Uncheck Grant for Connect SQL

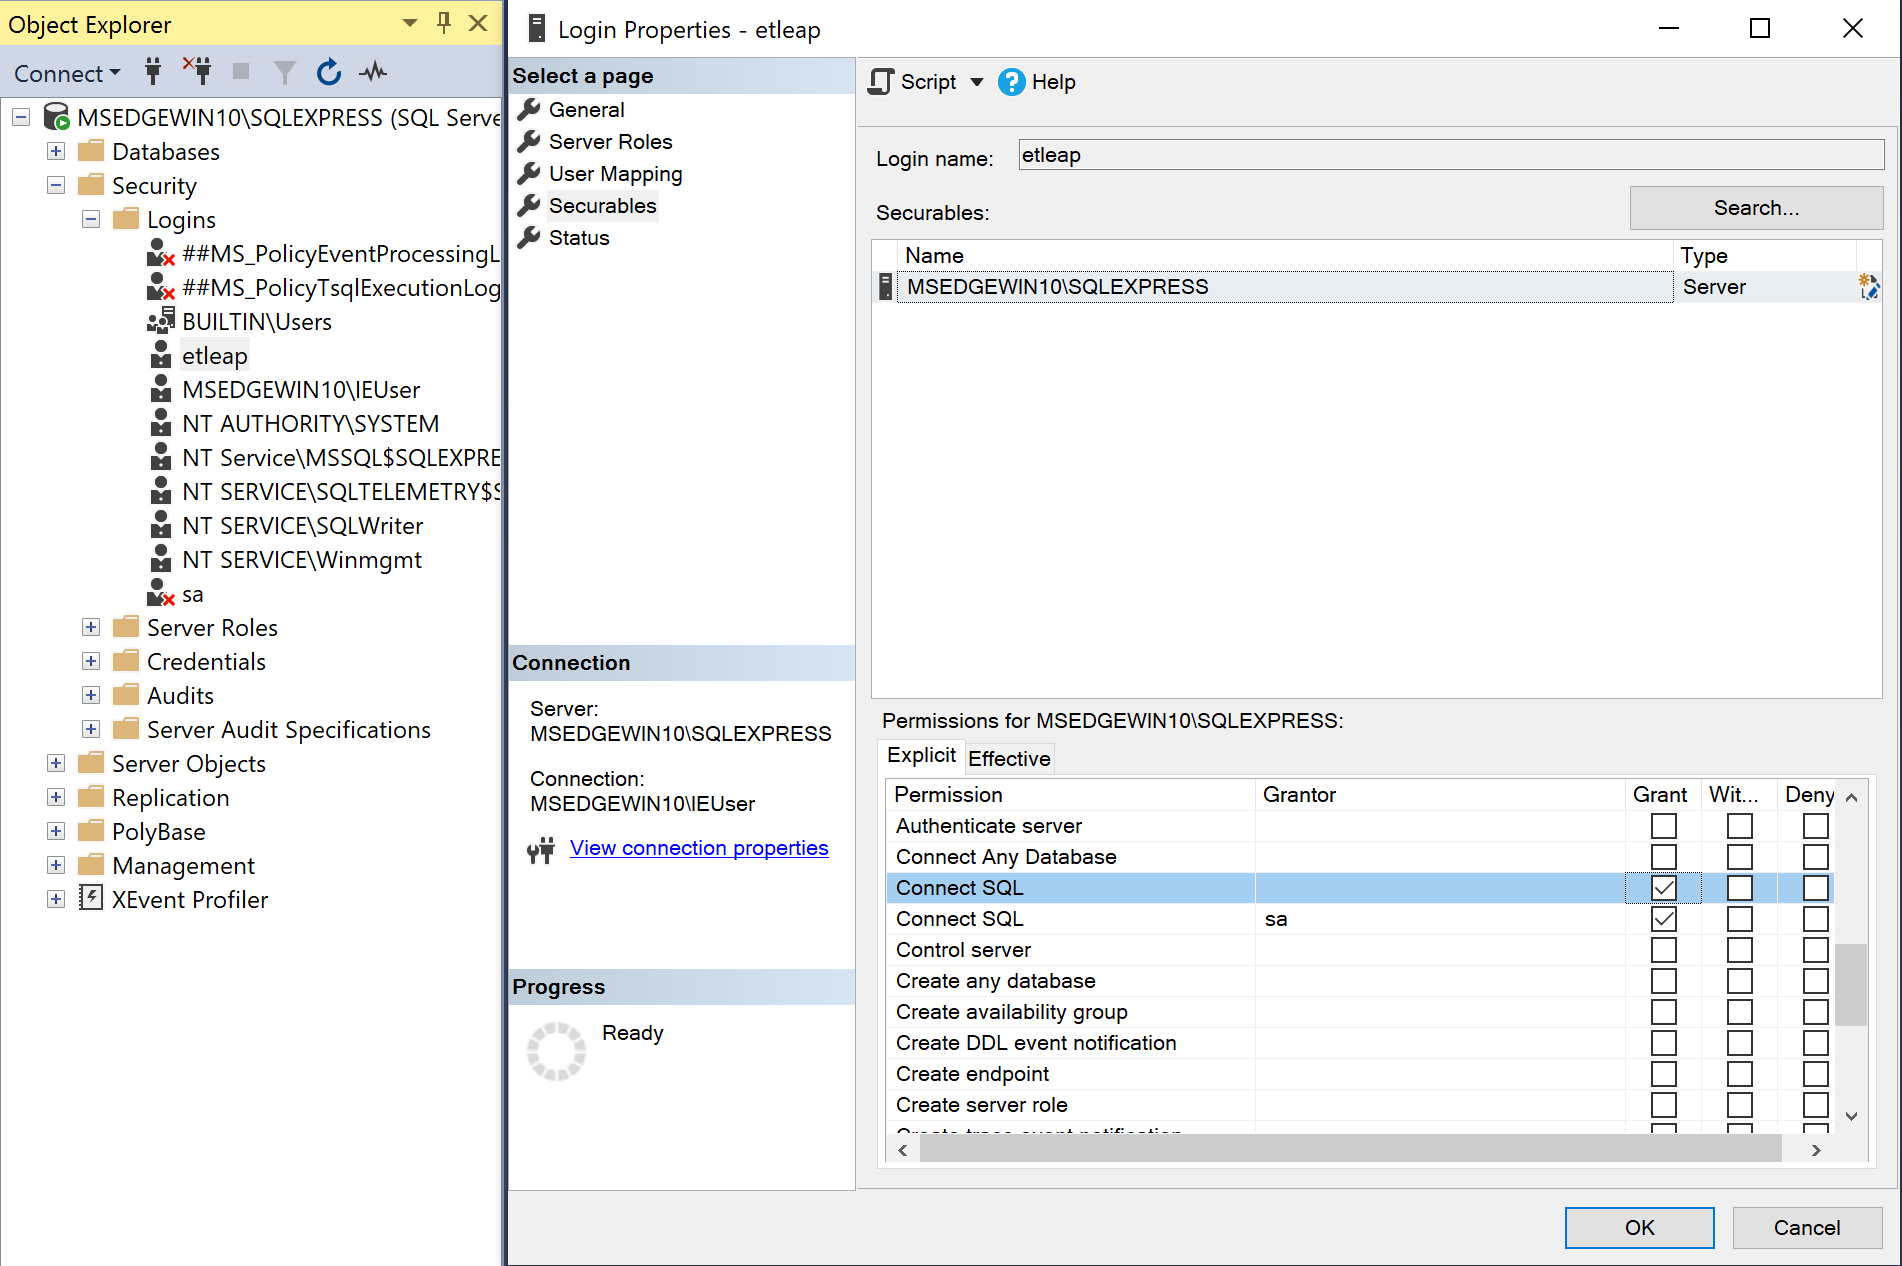[x=1663, y=887]
